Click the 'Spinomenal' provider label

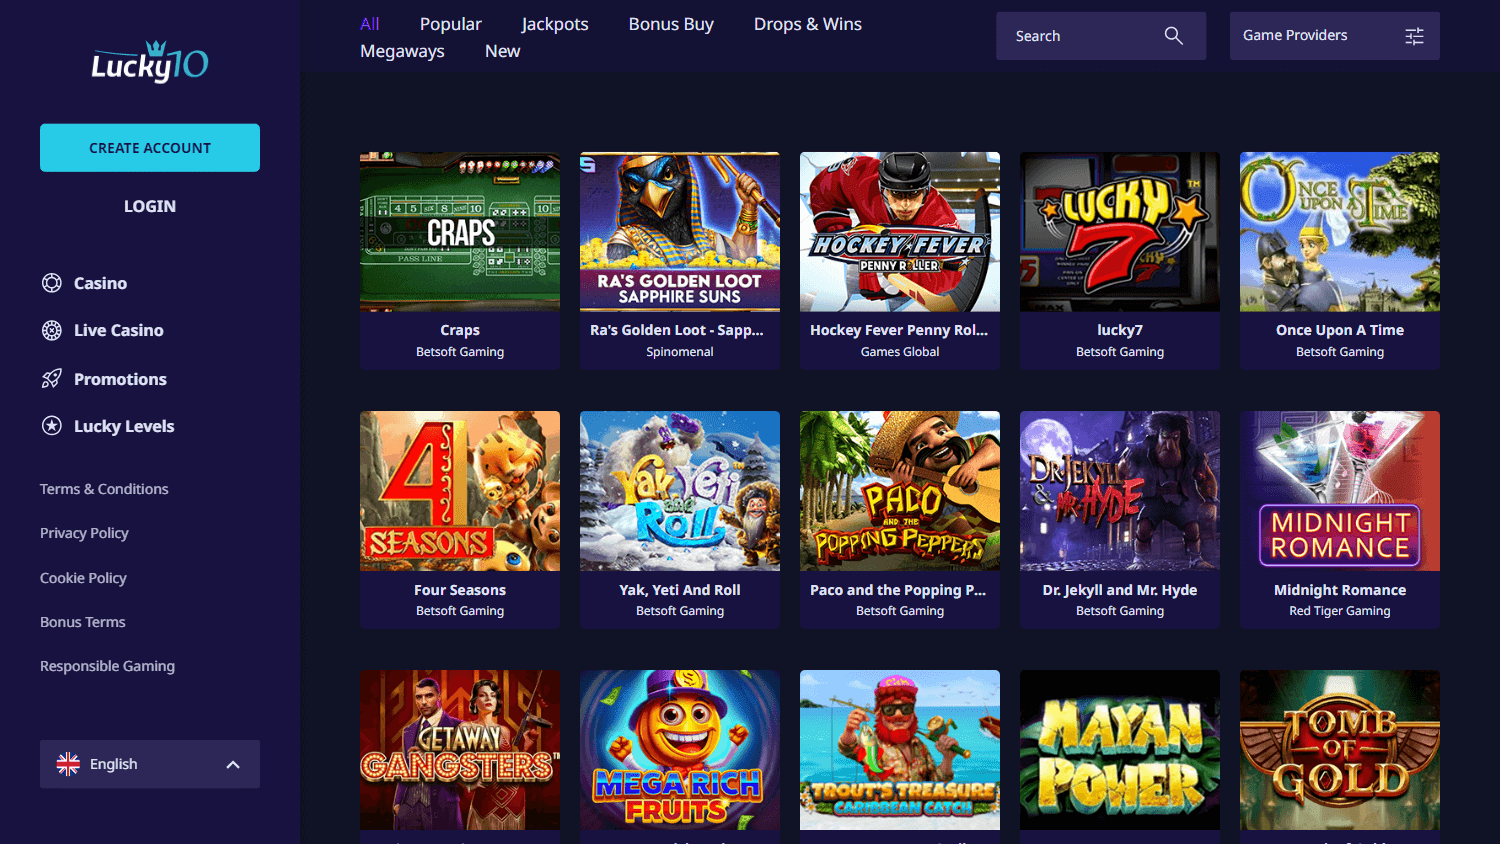(x=680, y=352)
